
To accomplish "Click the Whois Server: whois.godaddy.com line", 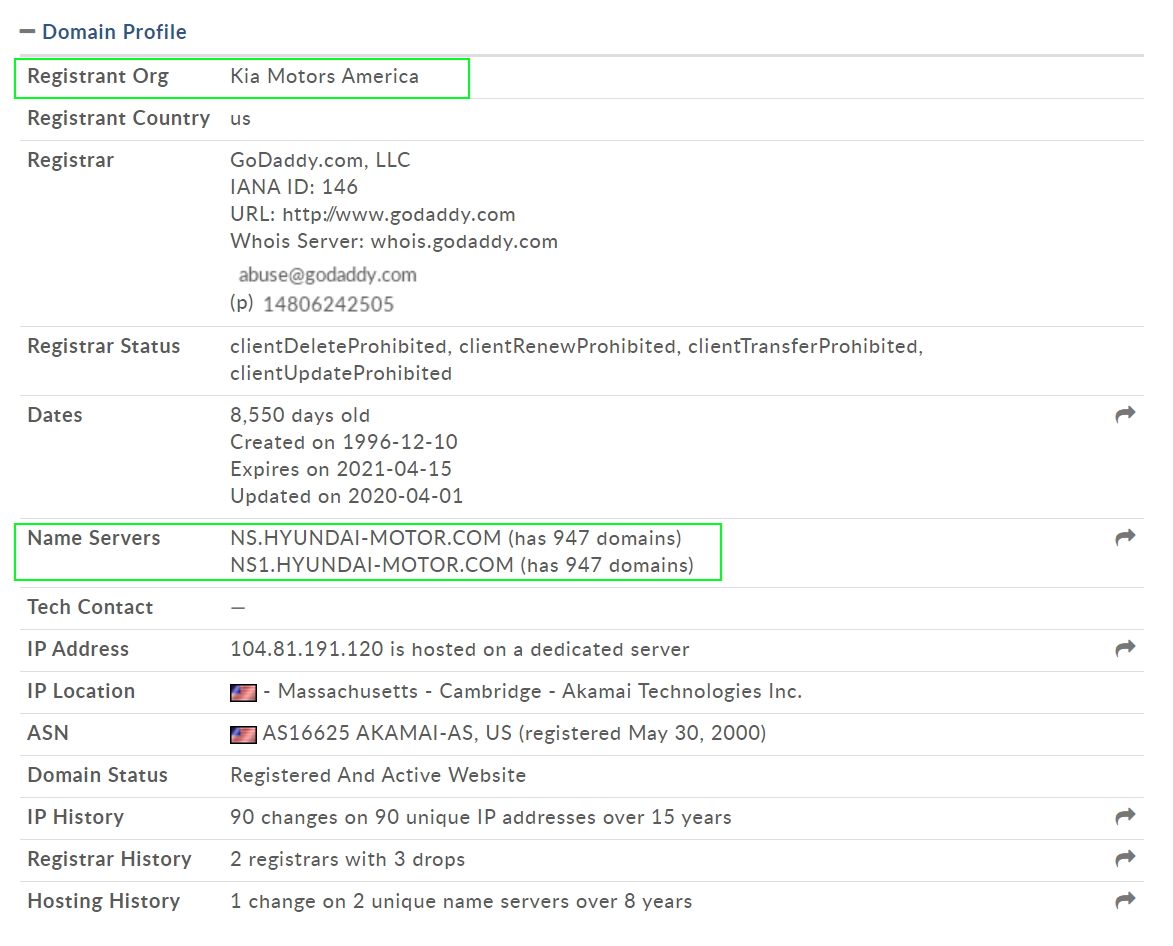I will (x=394, y=242).
